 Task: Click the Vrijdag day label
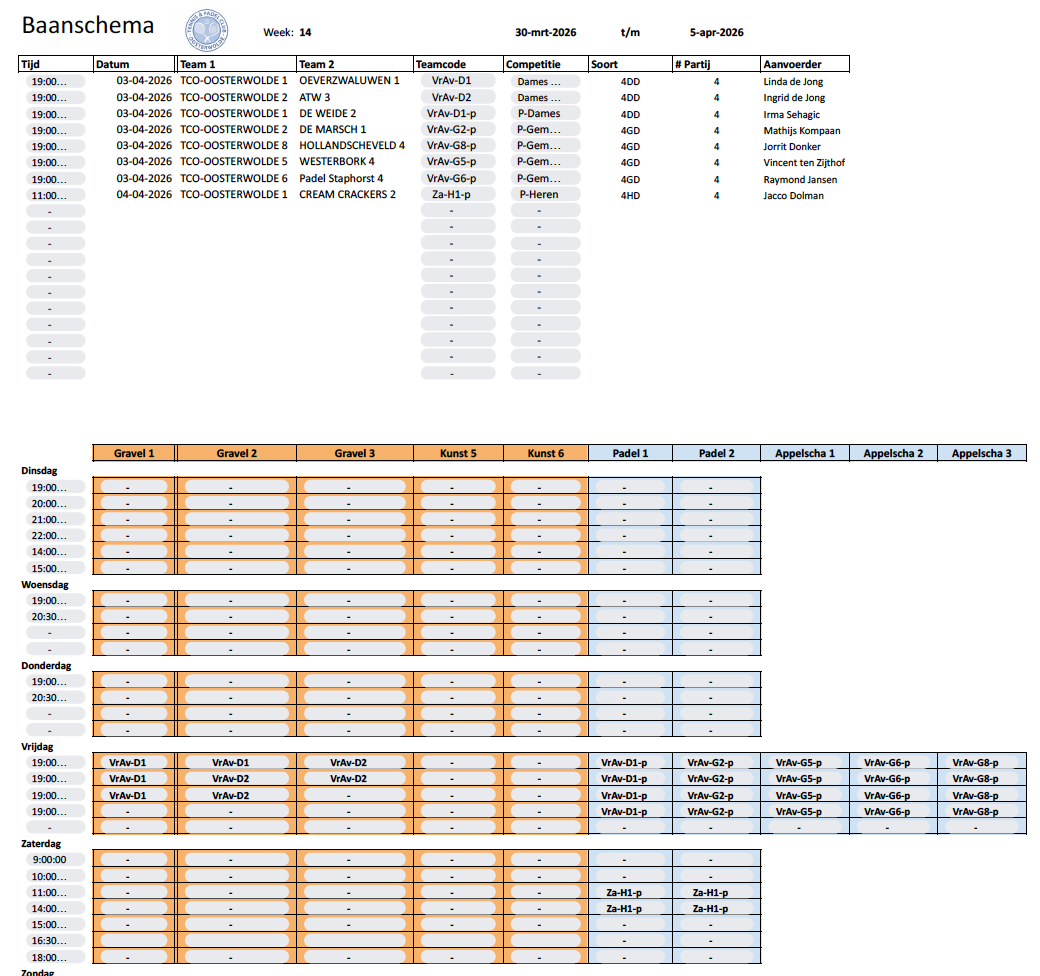37,746
